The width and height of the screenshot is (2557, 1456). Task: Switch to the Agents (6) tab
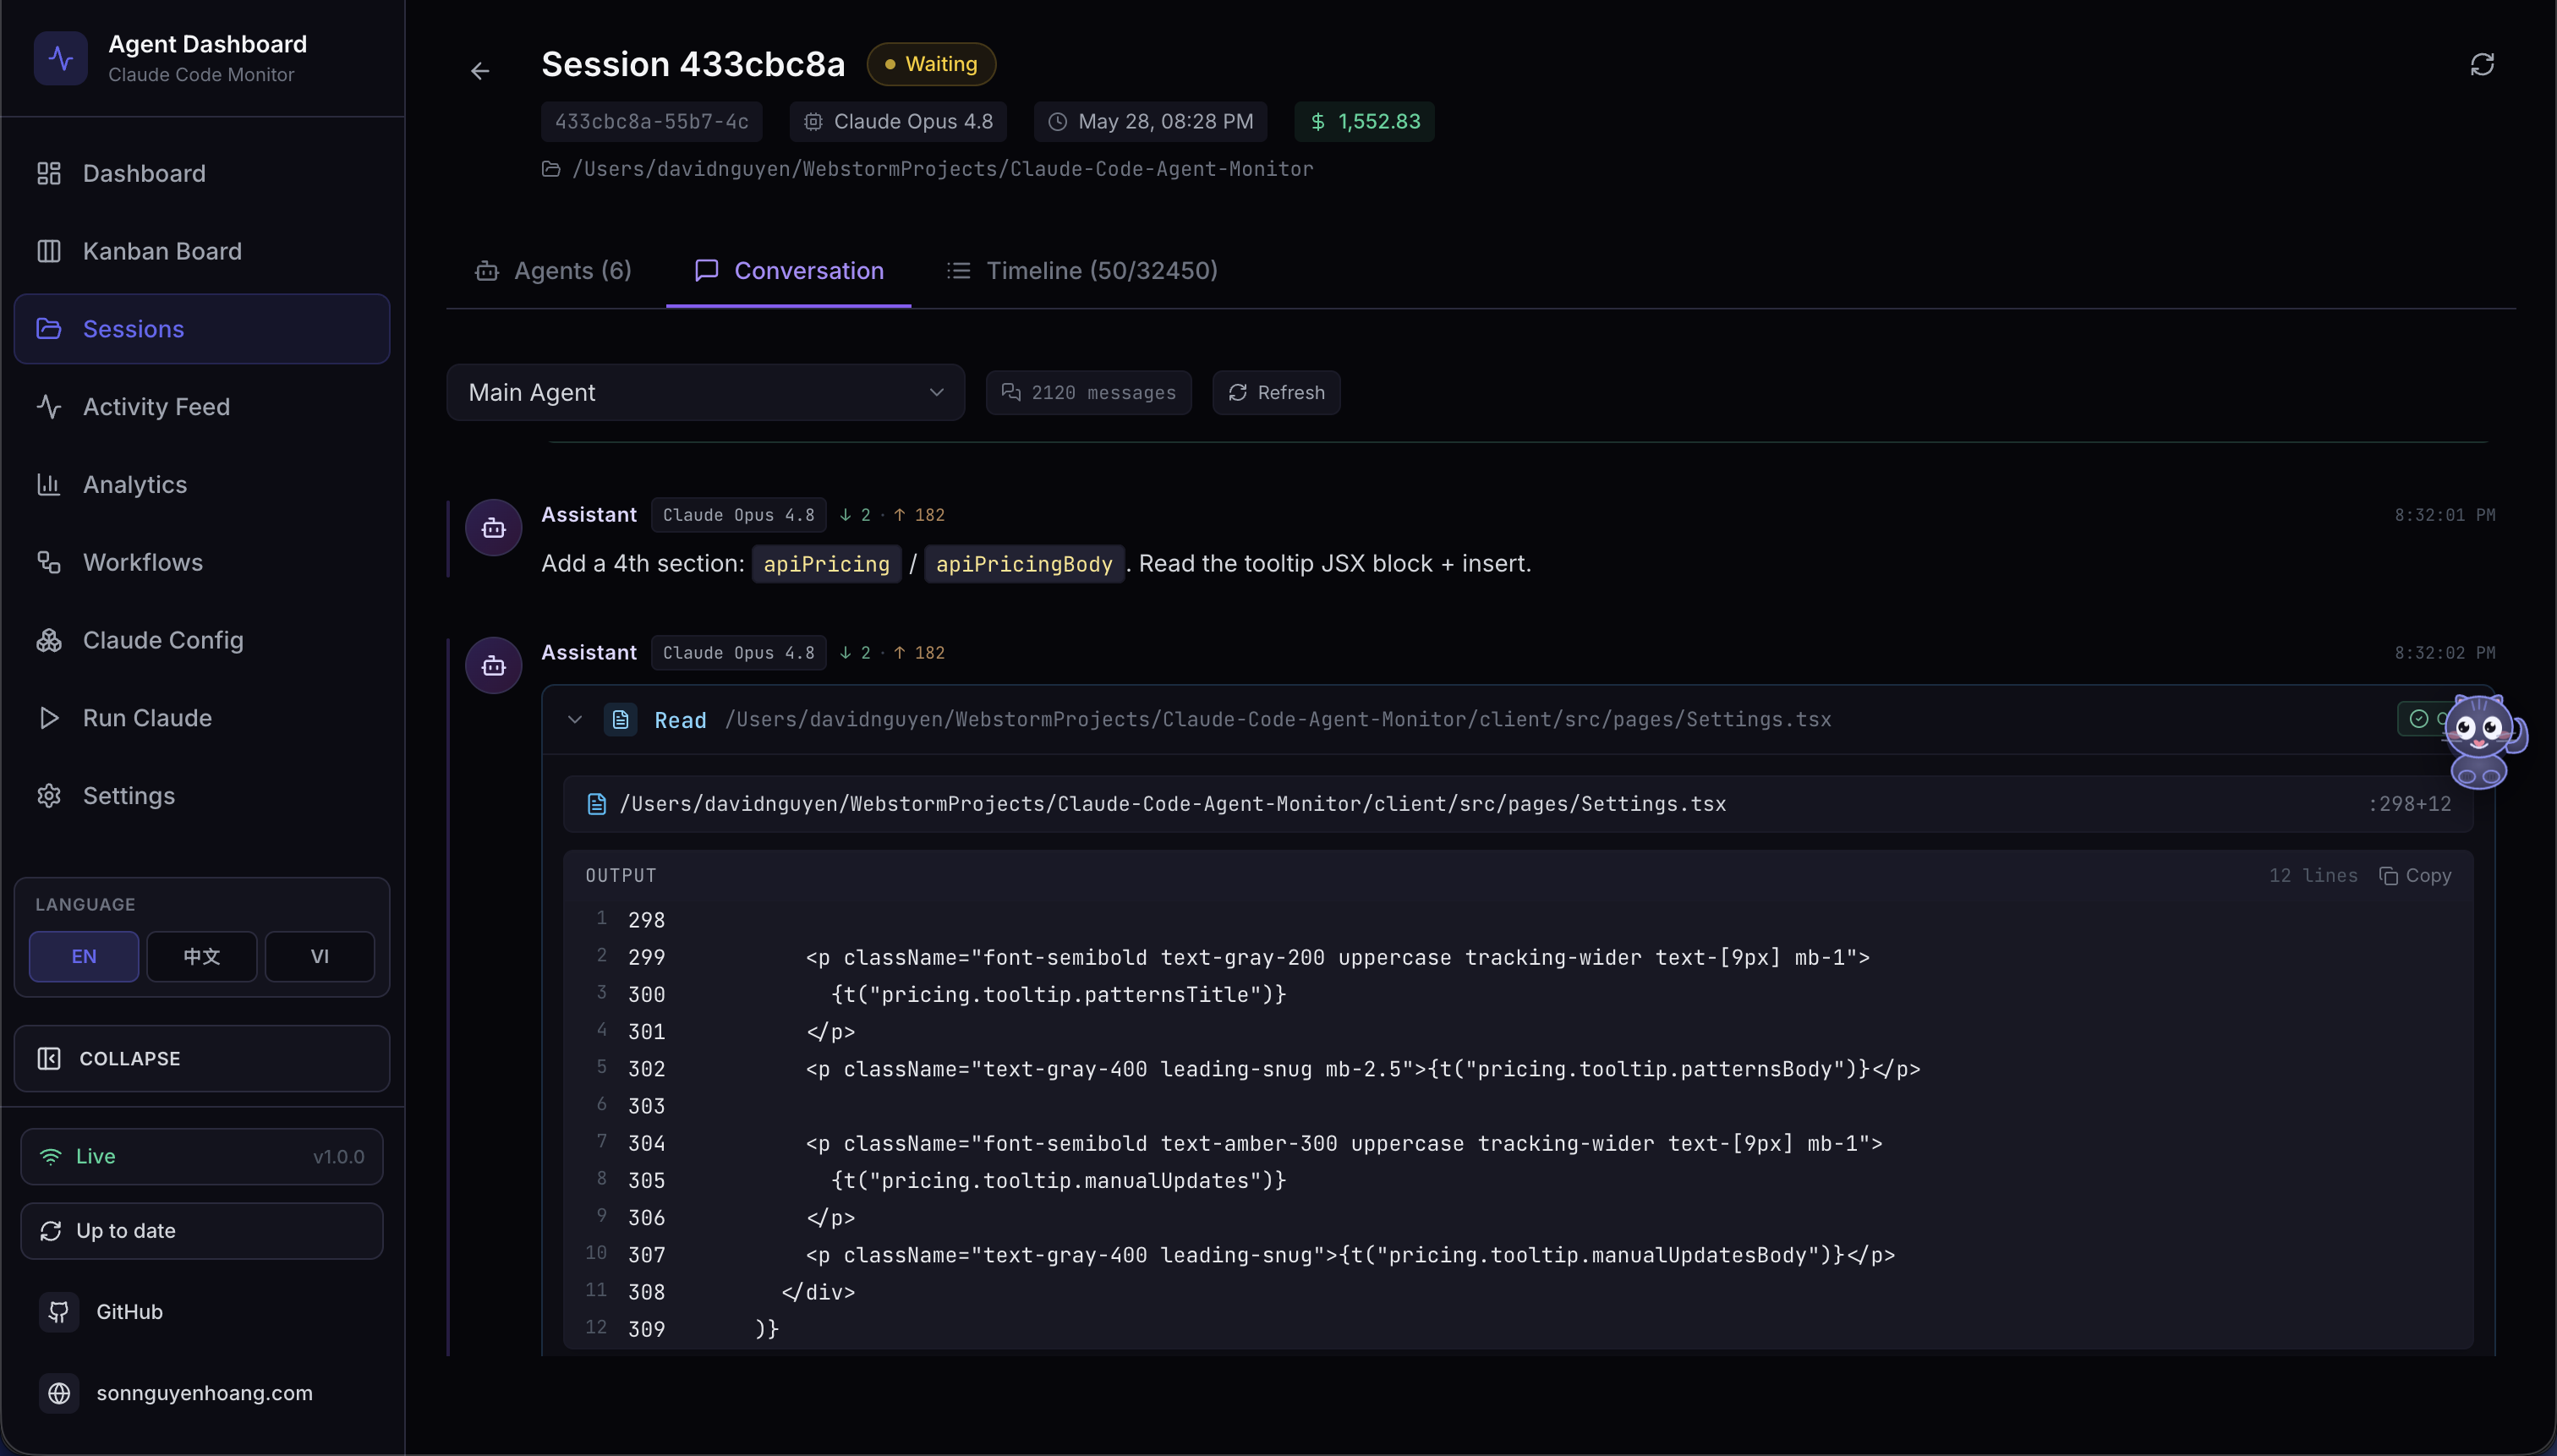pyautogui.click(x=554, y=271)
